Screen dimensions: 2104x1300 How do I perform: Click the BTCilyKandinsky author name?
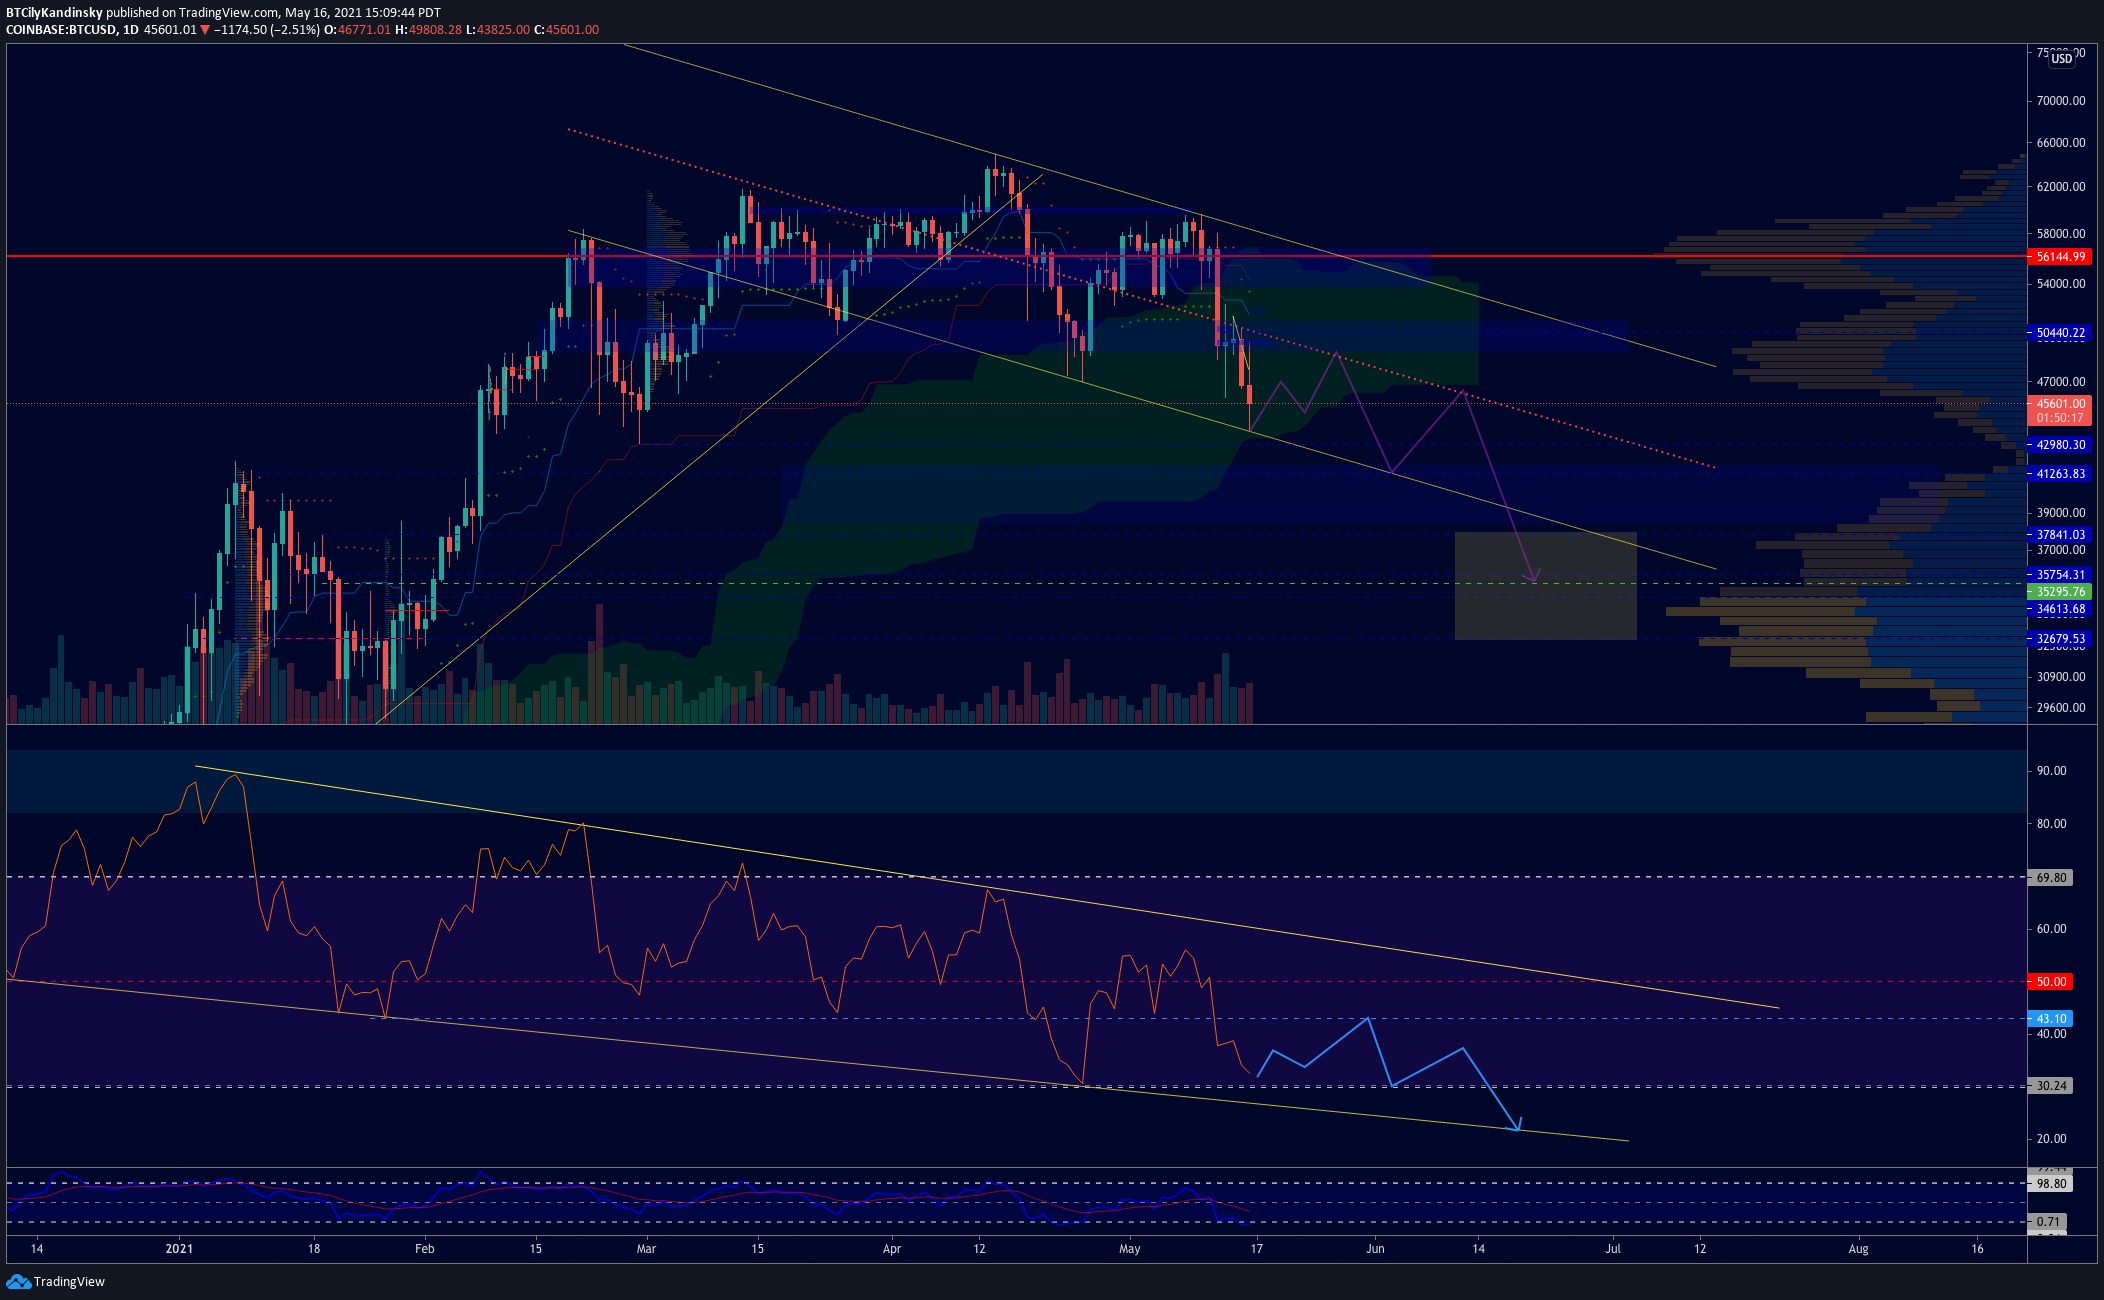(x=54, y=13)
